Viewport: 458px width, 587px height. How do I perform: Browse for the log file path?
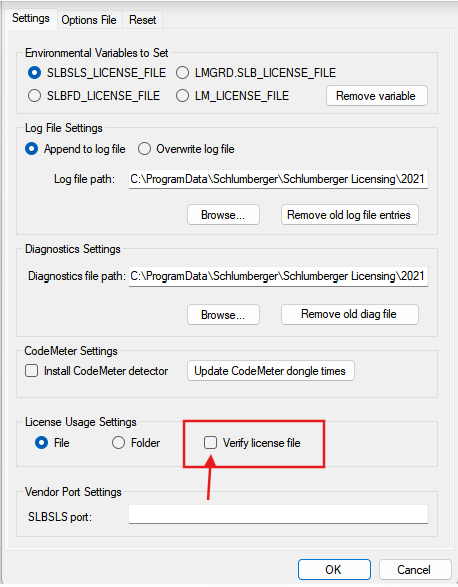[223, 215]
